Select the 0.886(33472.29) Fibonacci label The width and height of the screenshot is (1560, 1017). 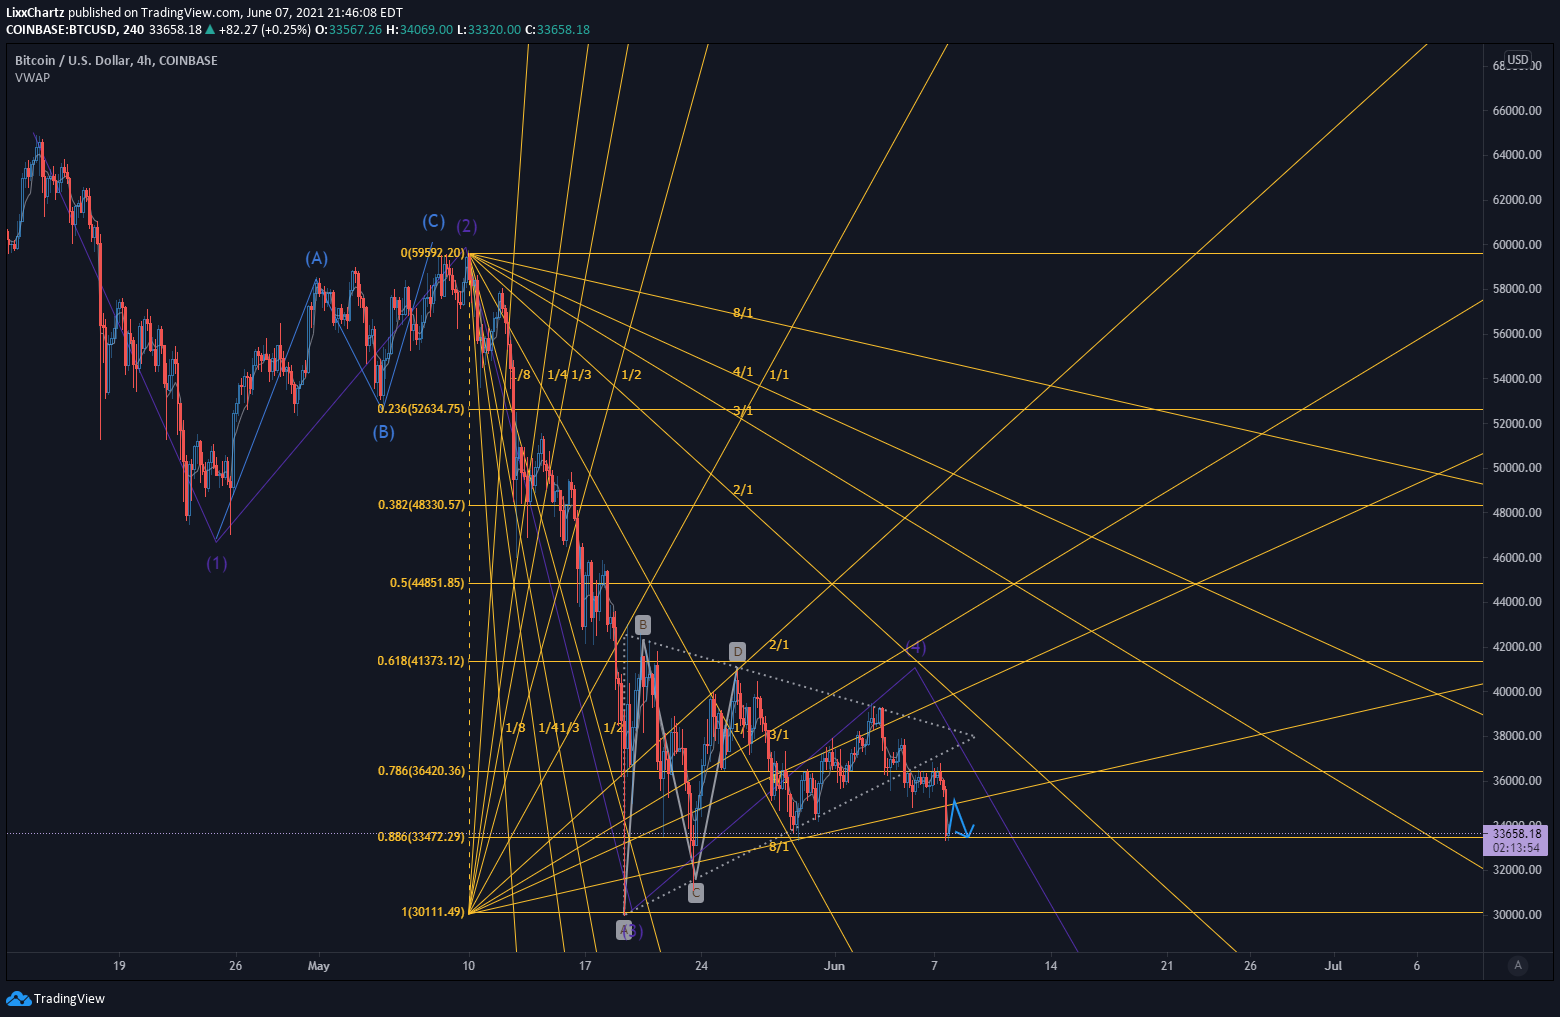421,836
